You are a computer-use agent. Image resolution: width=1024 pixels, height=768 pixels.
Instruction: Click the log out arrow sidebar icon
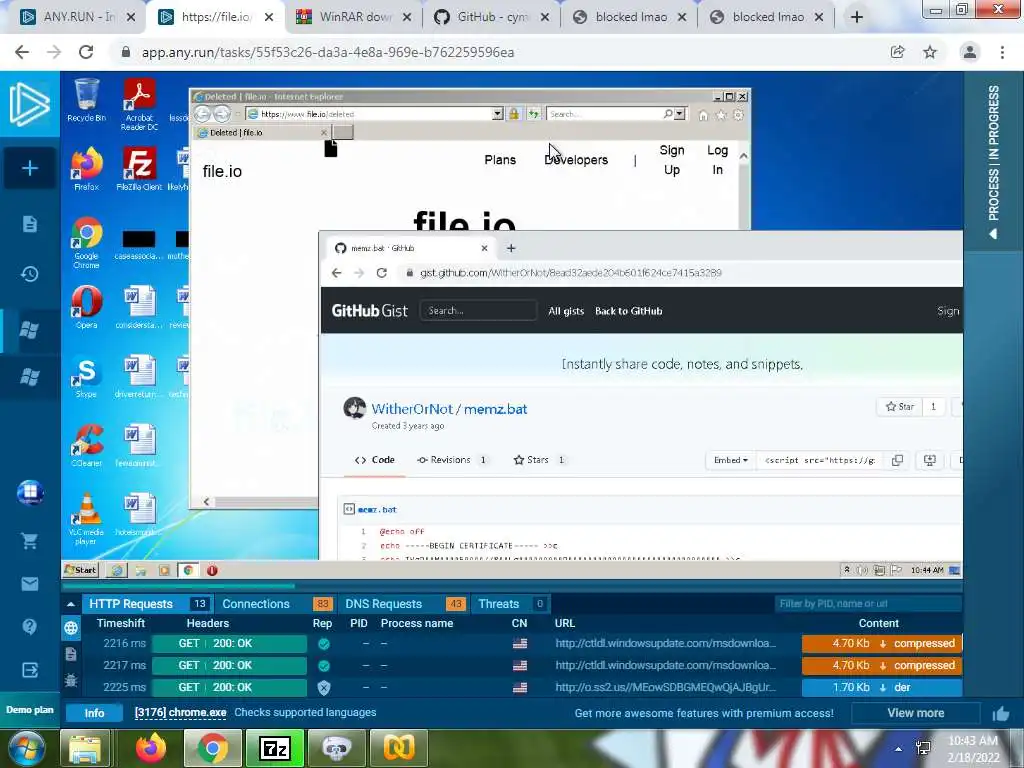(29, 670)
